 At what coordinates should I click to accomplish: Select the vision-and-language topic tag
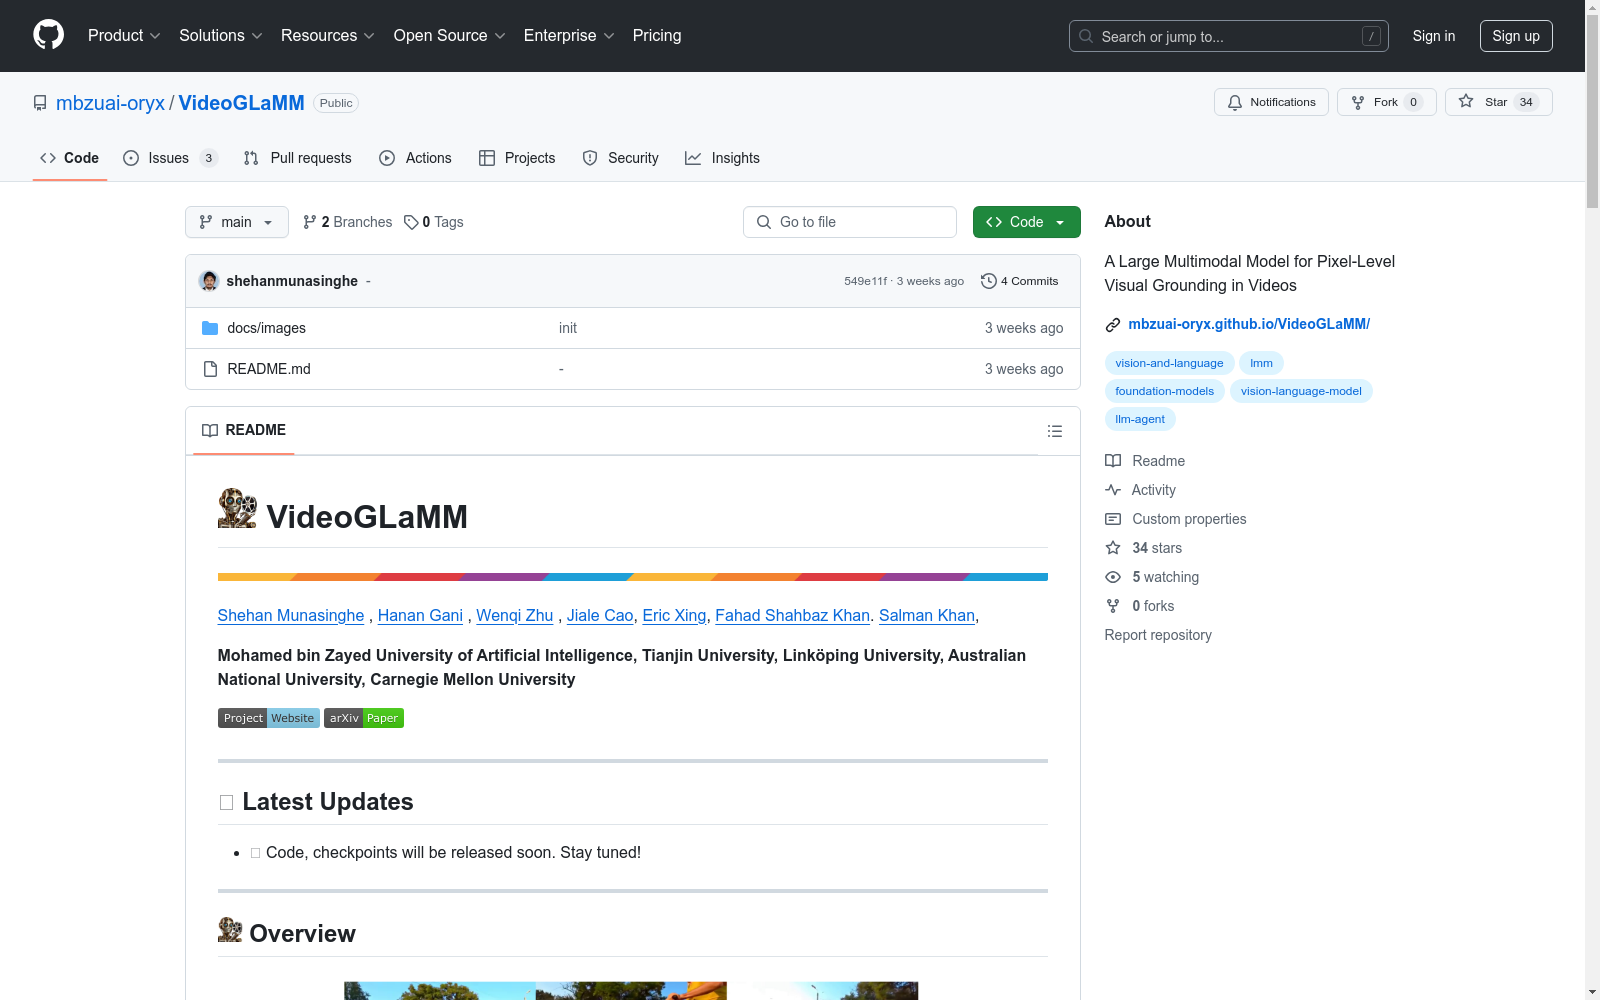pyautogui.click(x=1169, y=363)
